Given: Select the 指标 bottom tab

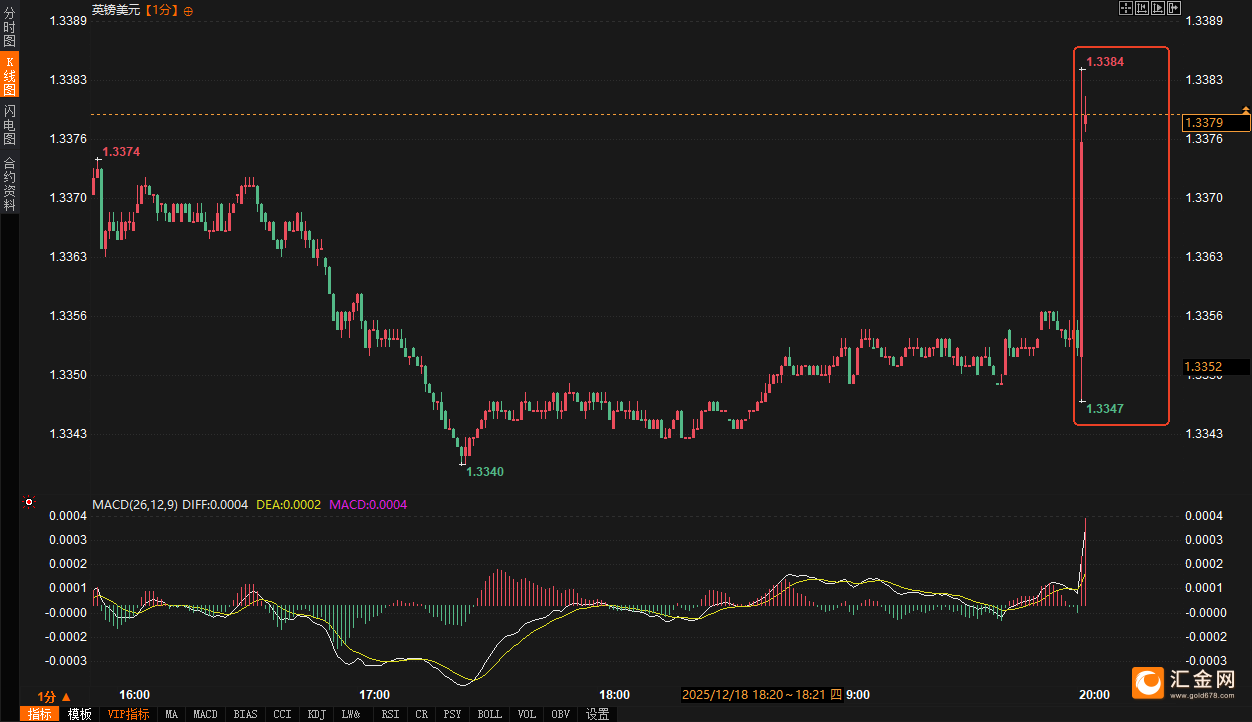Looking at the screenshot, I should click(40, 714).
